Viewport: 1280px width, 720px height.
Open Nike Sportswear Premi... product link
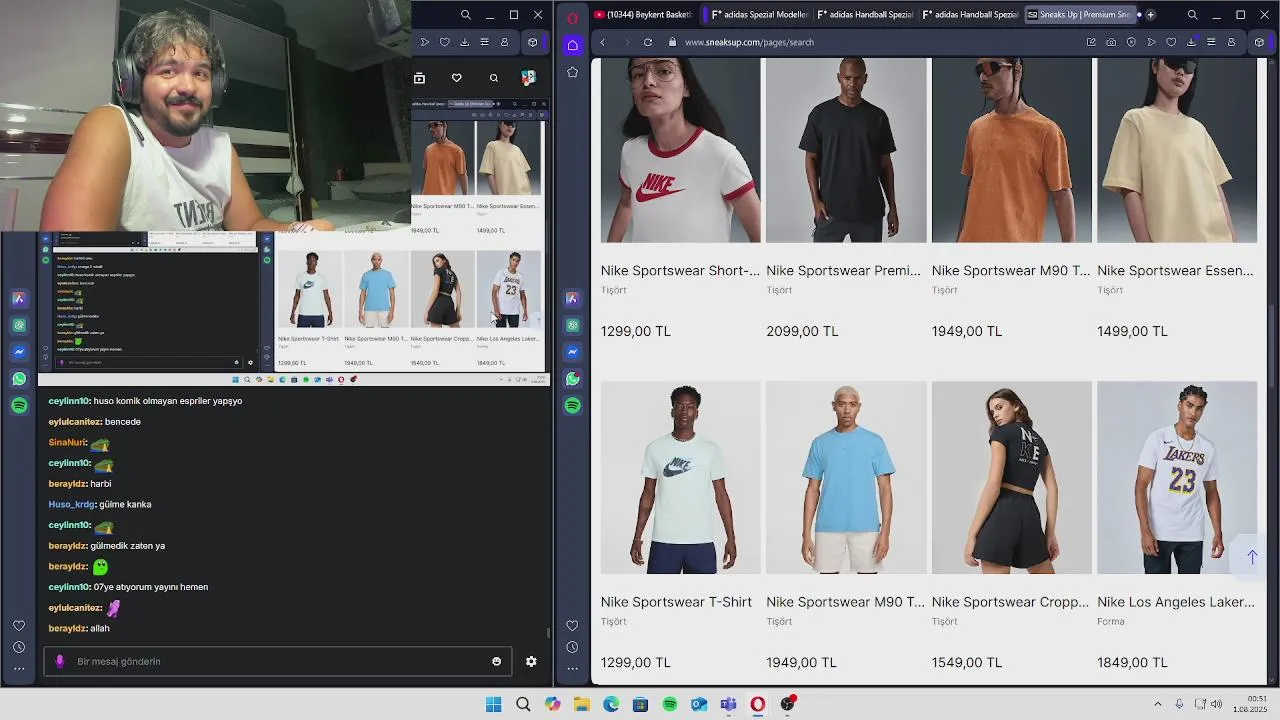click(x=844, y=271)
